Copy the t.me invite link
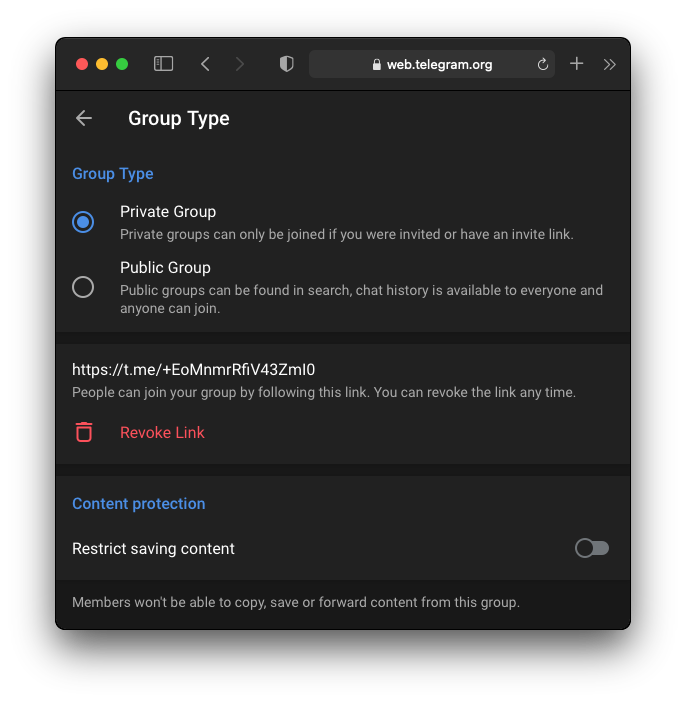This screenshot has width=686, height=703. click(194, 370)
